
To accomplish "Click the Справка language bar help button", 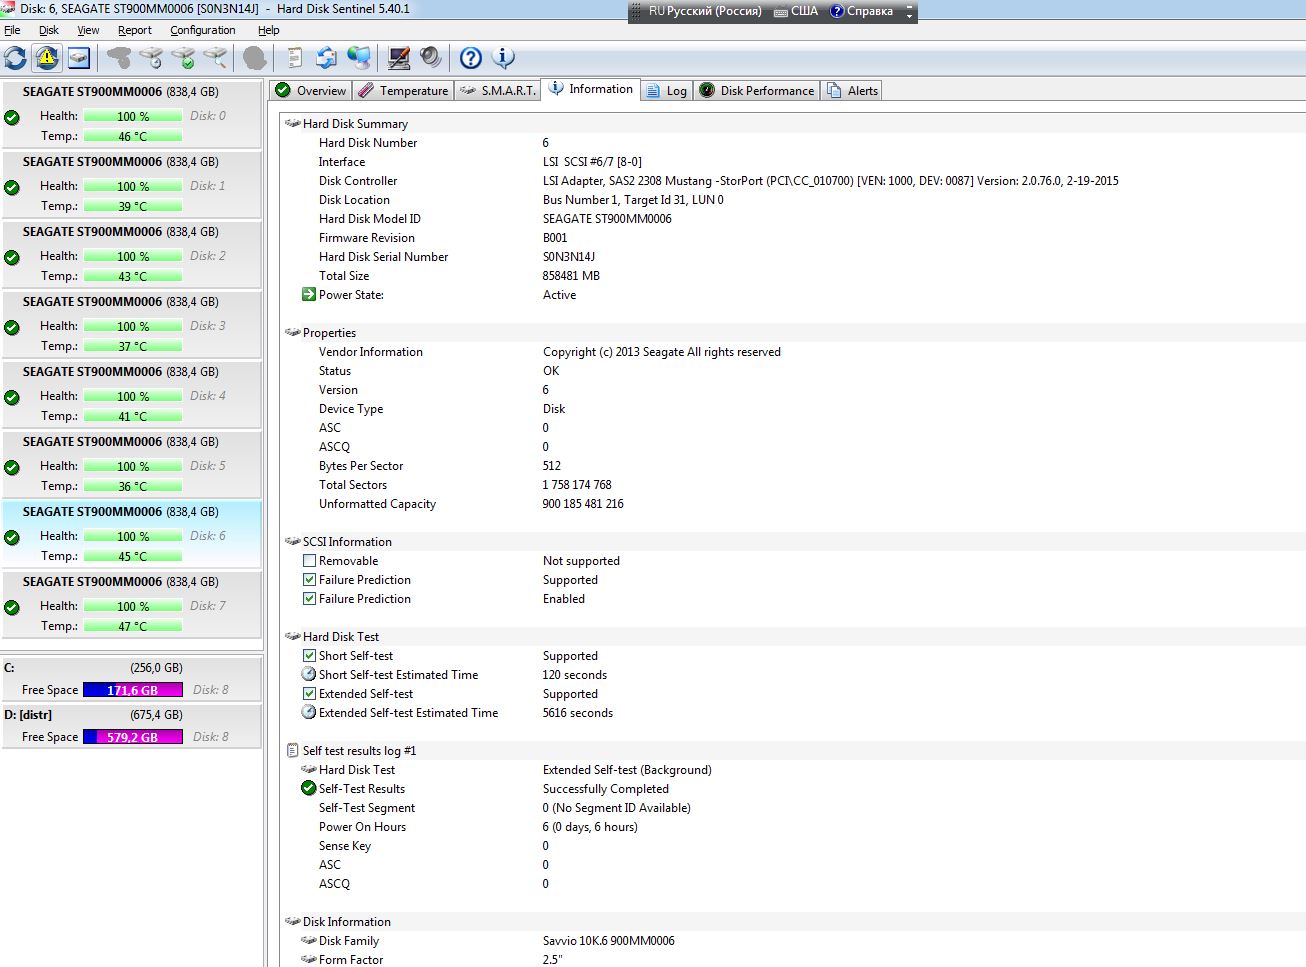I will point(862,11).
